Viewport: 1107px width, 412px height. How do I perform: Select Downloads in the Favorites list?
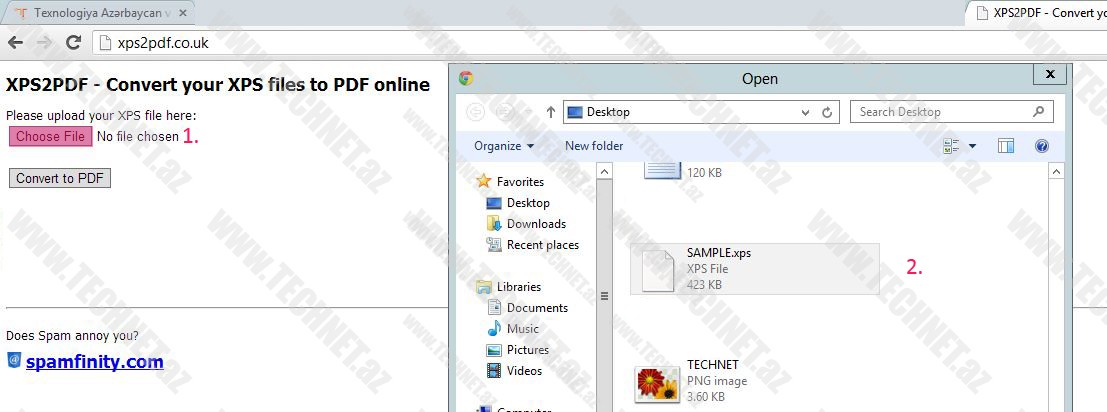536,224
